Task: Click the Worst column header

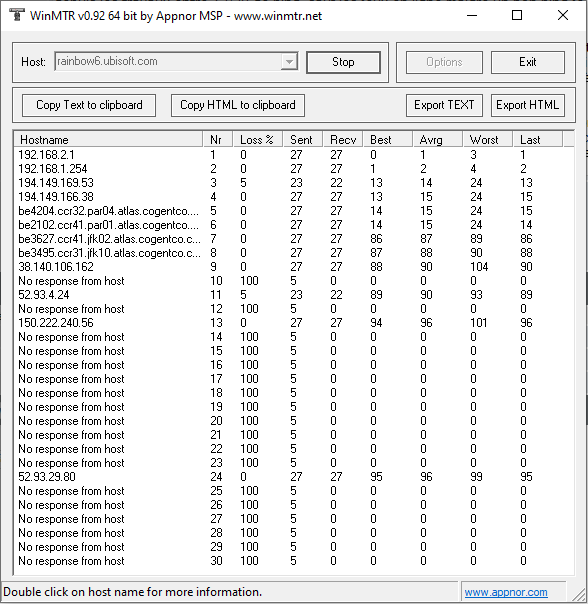Action: tap(488, 139)
